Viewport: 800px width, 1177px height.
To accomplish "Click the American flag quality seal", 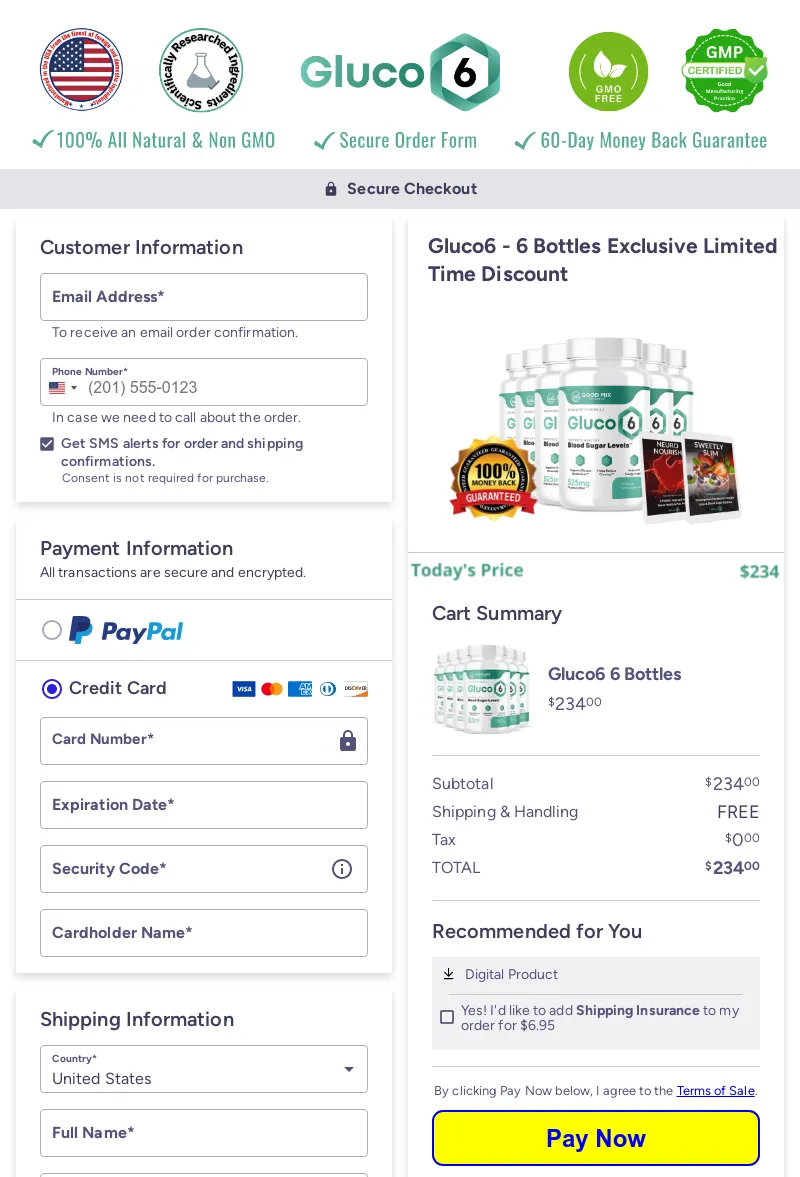I will click(81, 70).
